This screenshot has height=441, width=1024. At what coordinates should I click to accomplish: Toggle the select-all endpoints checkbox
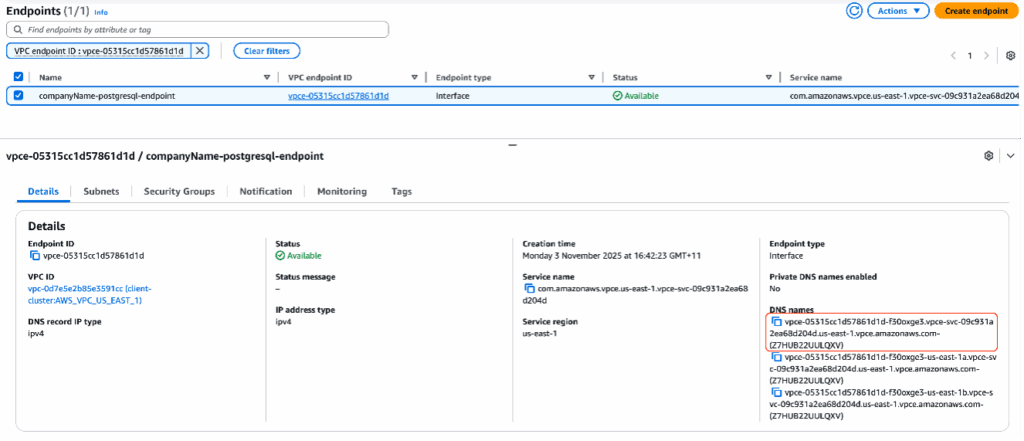(18, 77)
